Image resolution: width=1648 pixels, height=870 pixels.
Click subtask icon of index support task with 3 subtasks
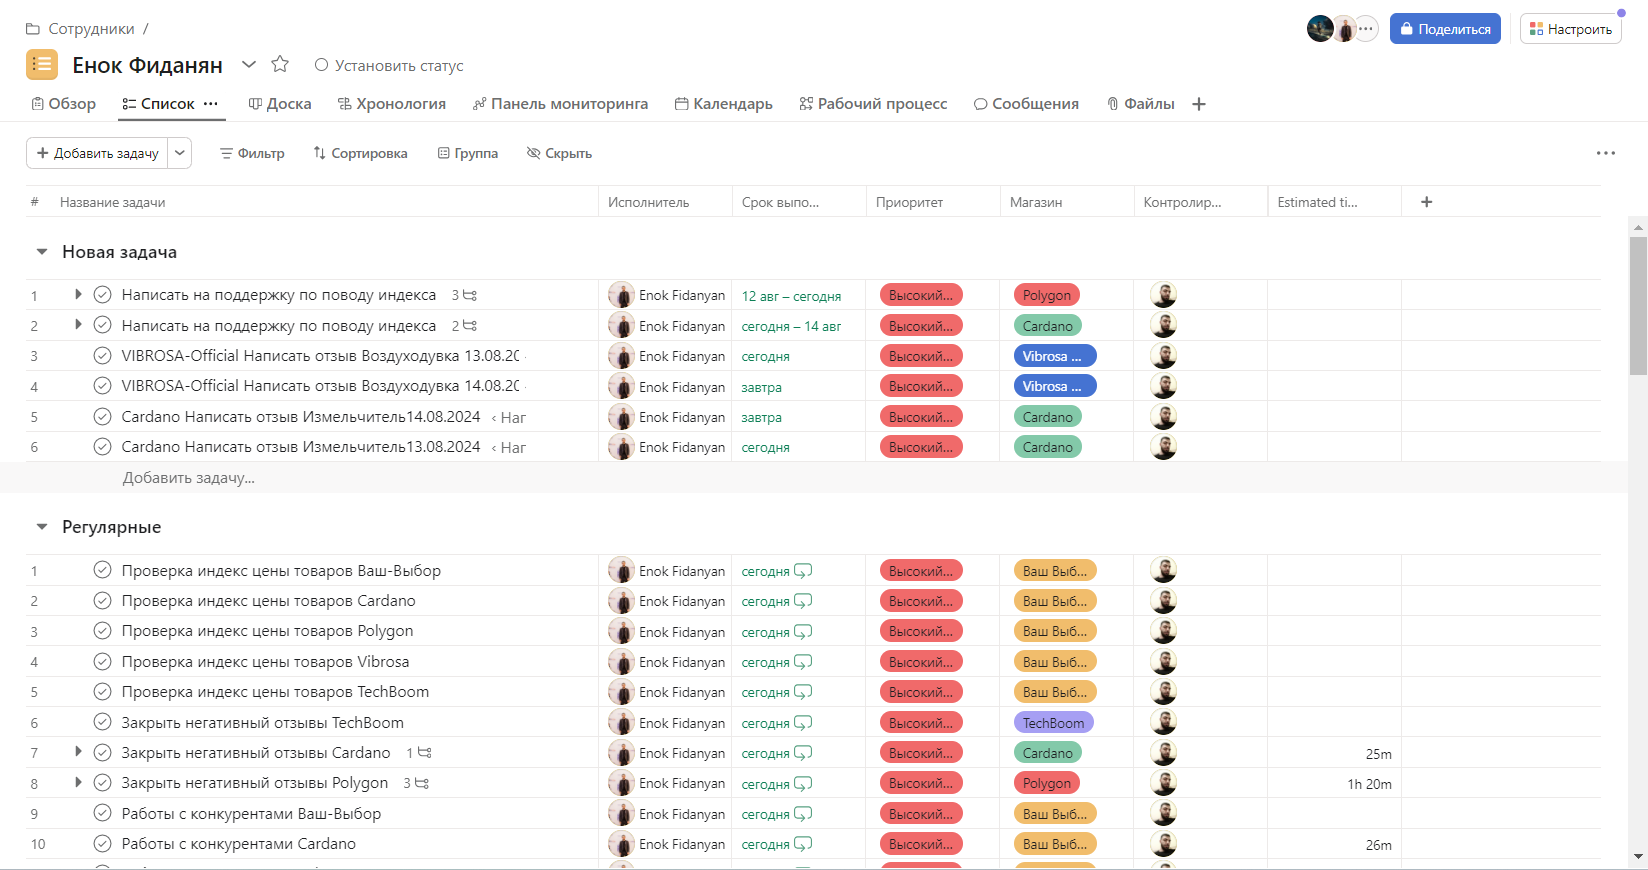click(x=470, y=295)
